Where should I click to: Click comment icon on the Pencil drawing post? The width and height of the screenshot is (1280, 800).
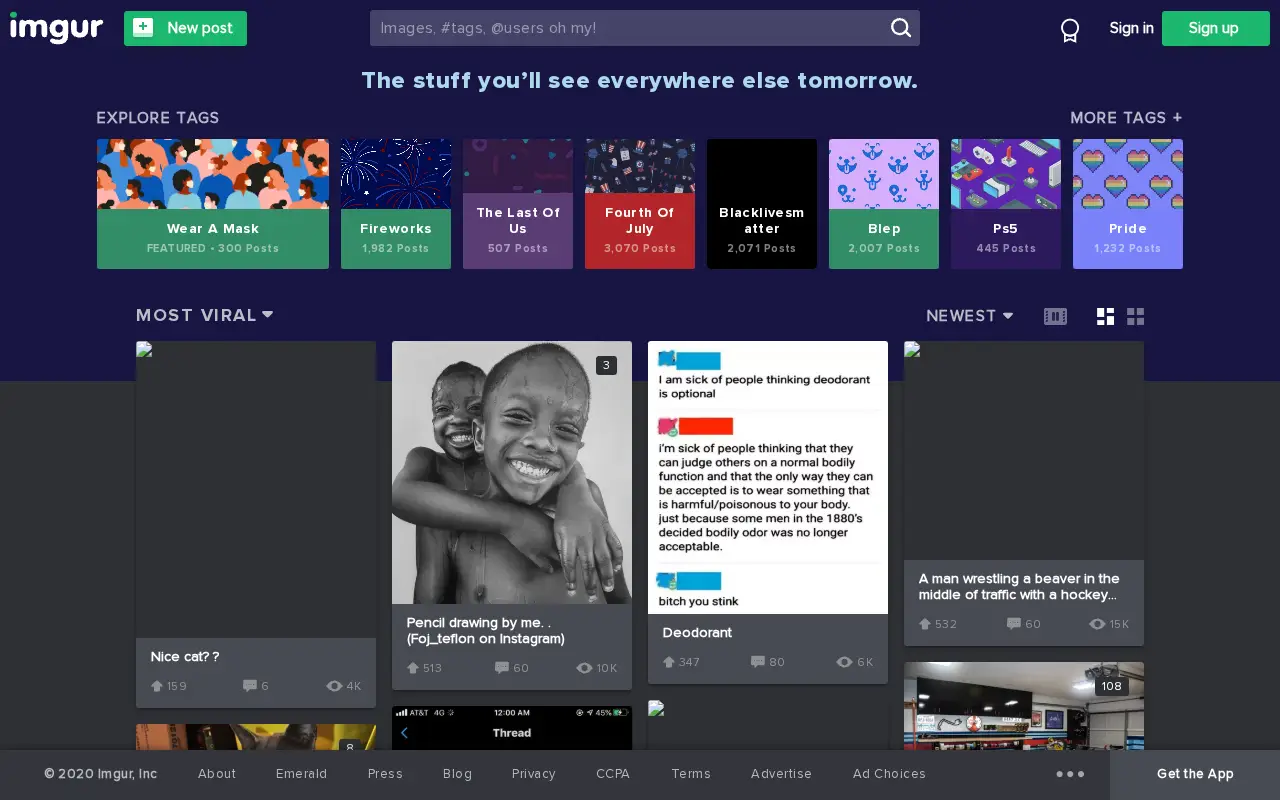[x=502, y=668]
